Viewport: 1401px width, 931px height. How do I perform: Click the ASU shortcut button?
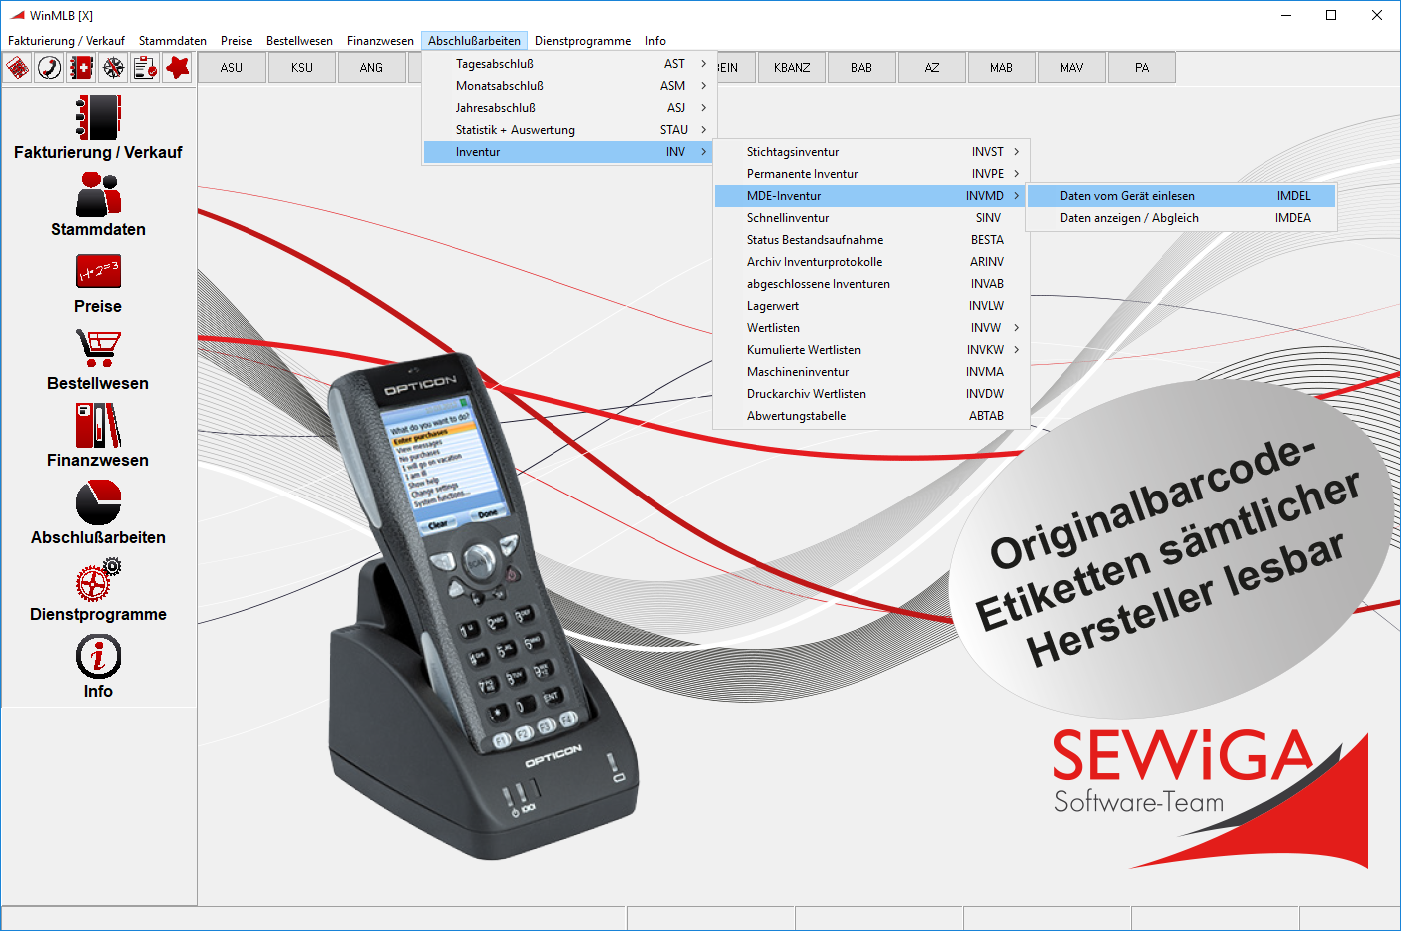click(232, 68)
